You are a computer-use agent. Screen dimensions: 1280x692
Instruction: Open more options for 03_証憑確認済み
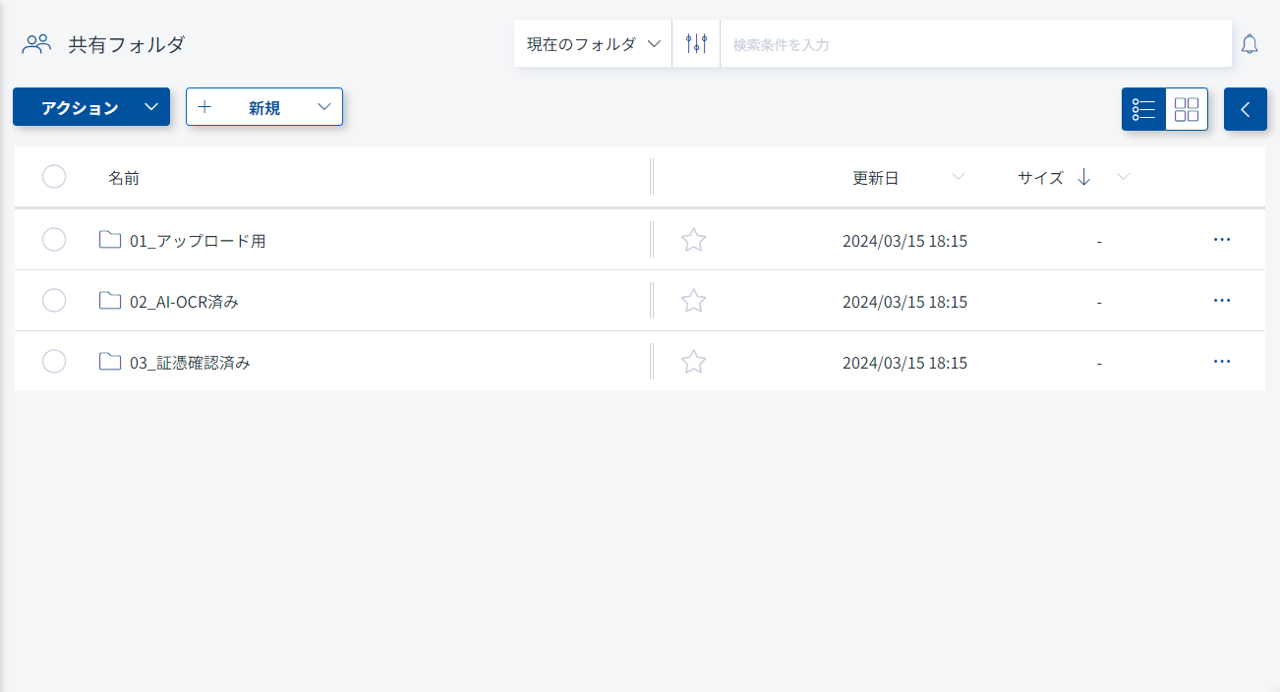[1221, 362]
